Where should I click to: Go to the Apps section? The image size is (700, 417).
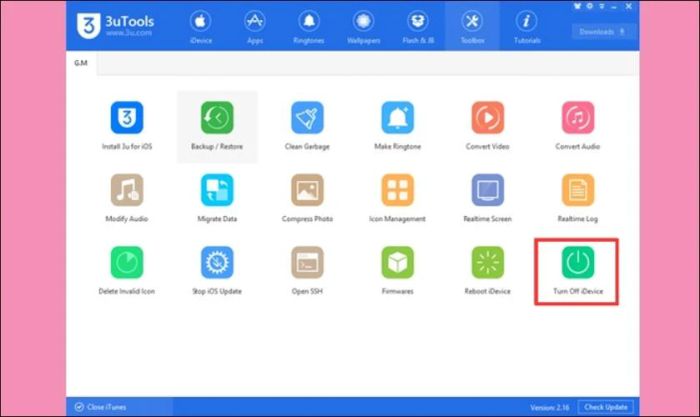[255, 26]
